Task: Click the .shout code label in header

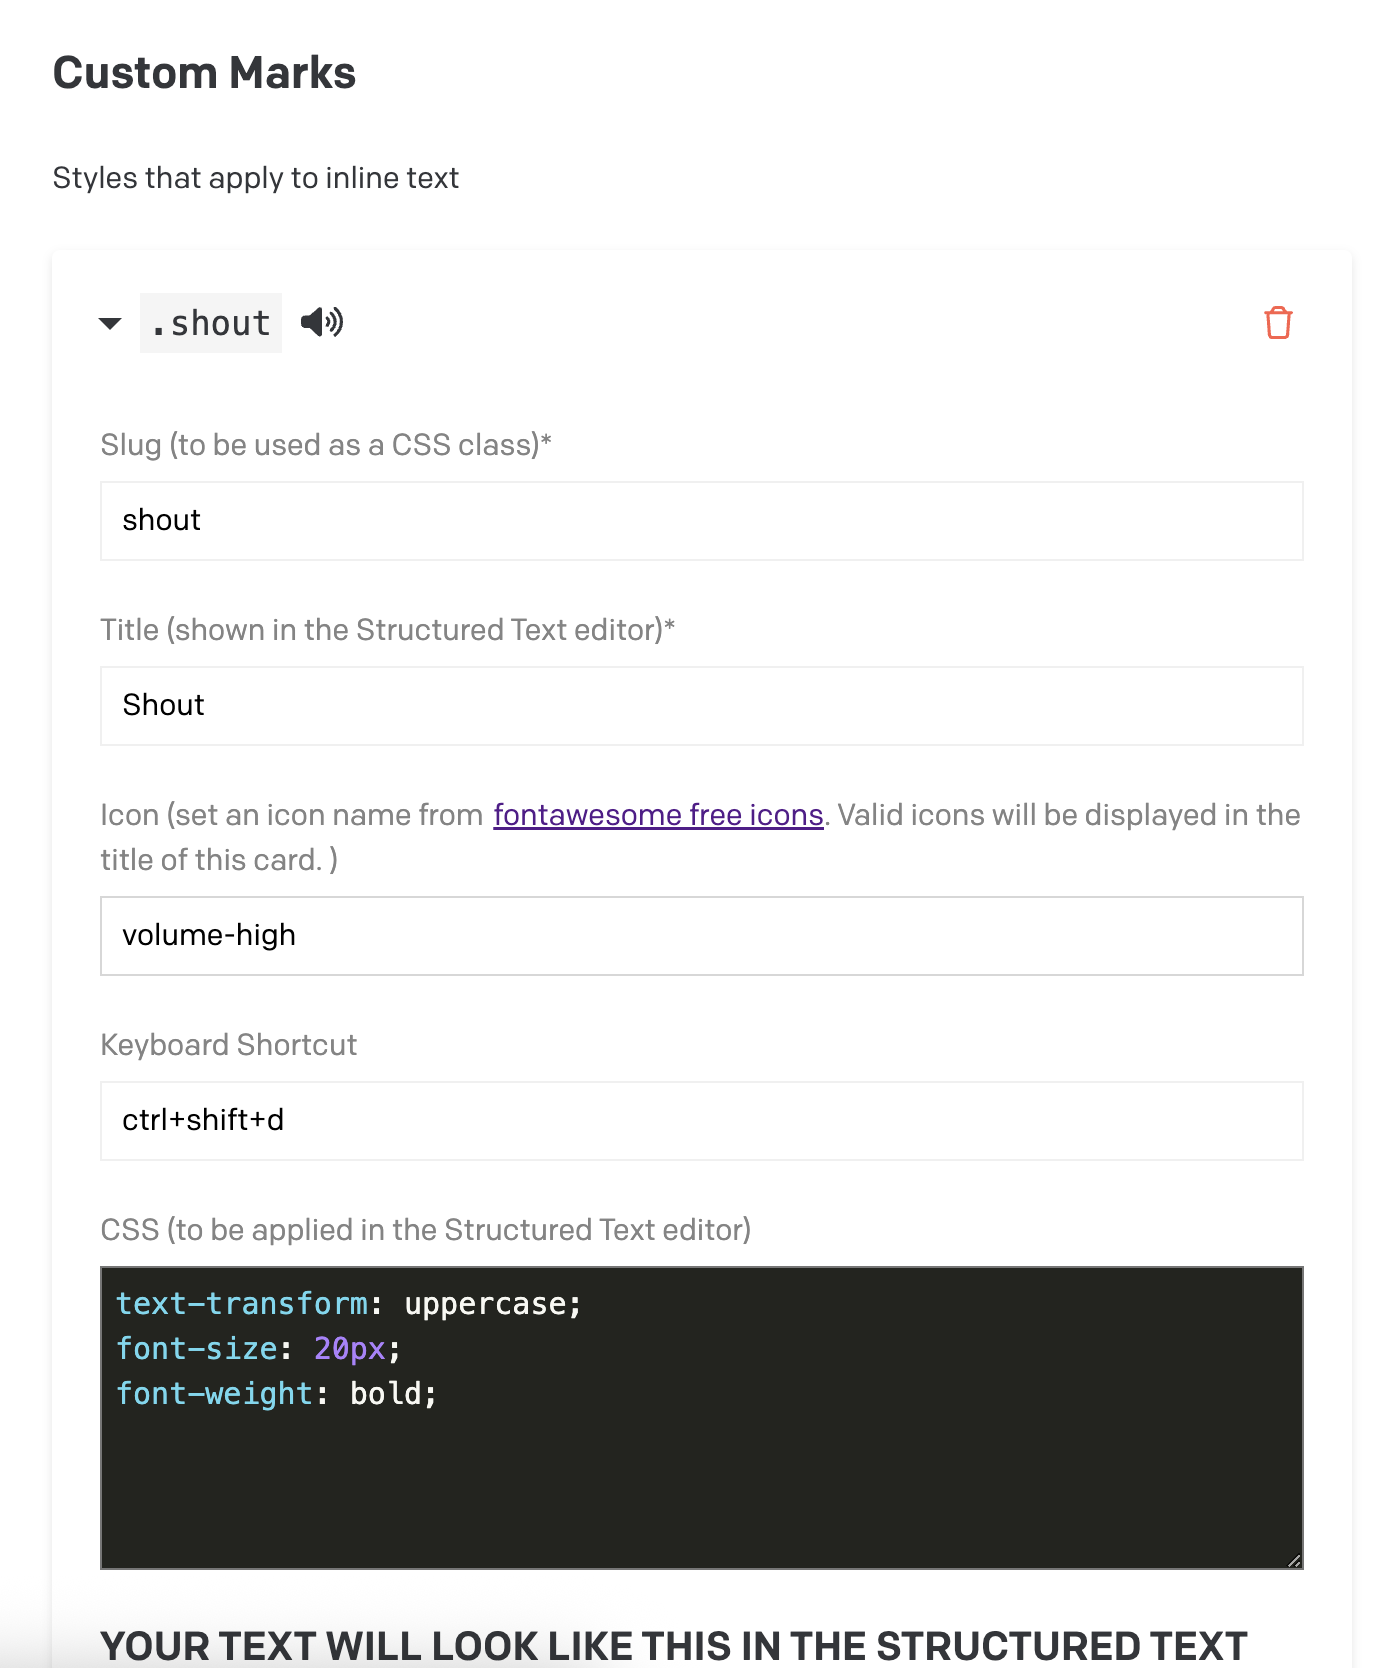Action: tap(211, 323)
